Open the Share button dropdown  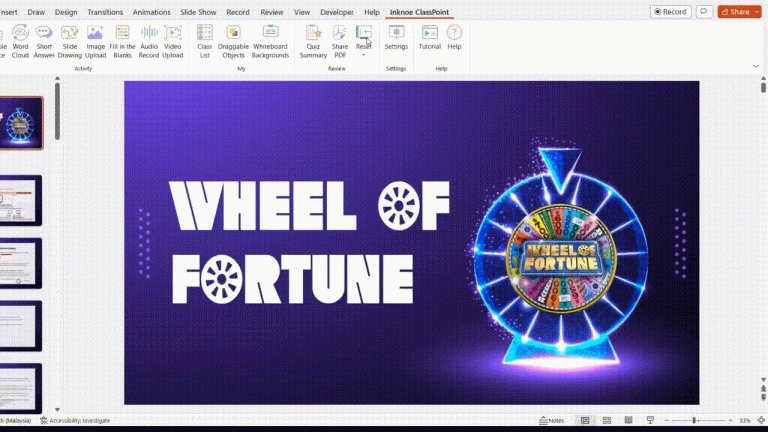click(758, 12)
